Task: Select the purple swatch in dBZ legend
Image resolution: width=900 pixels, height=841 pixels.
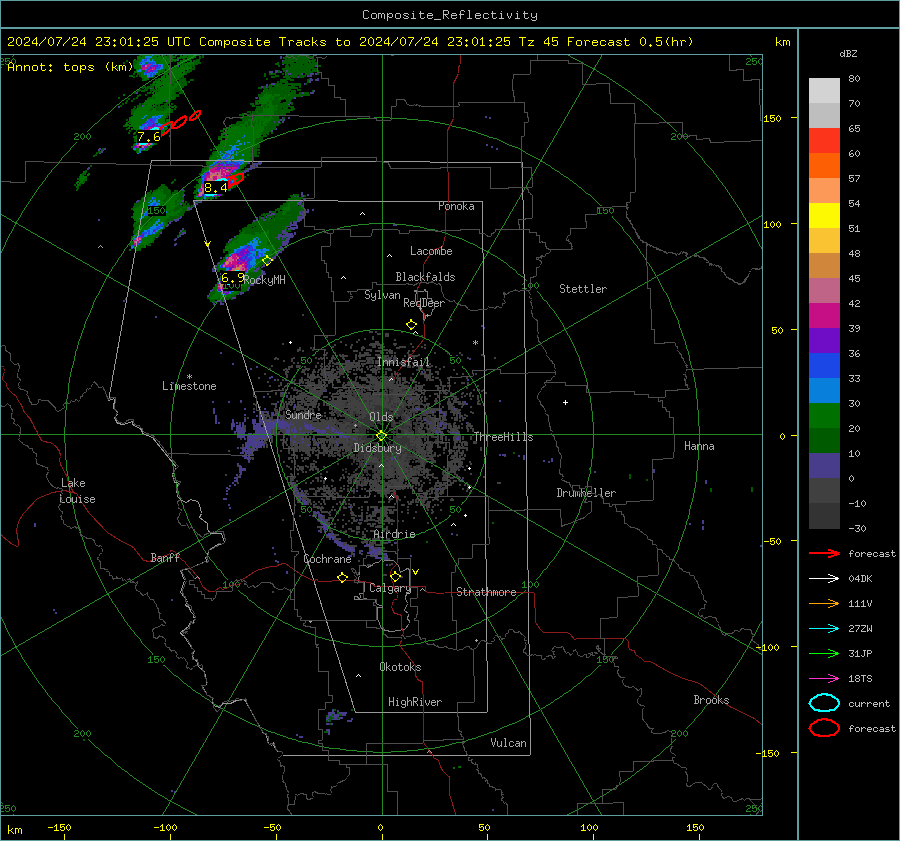Action: (824, 341)
